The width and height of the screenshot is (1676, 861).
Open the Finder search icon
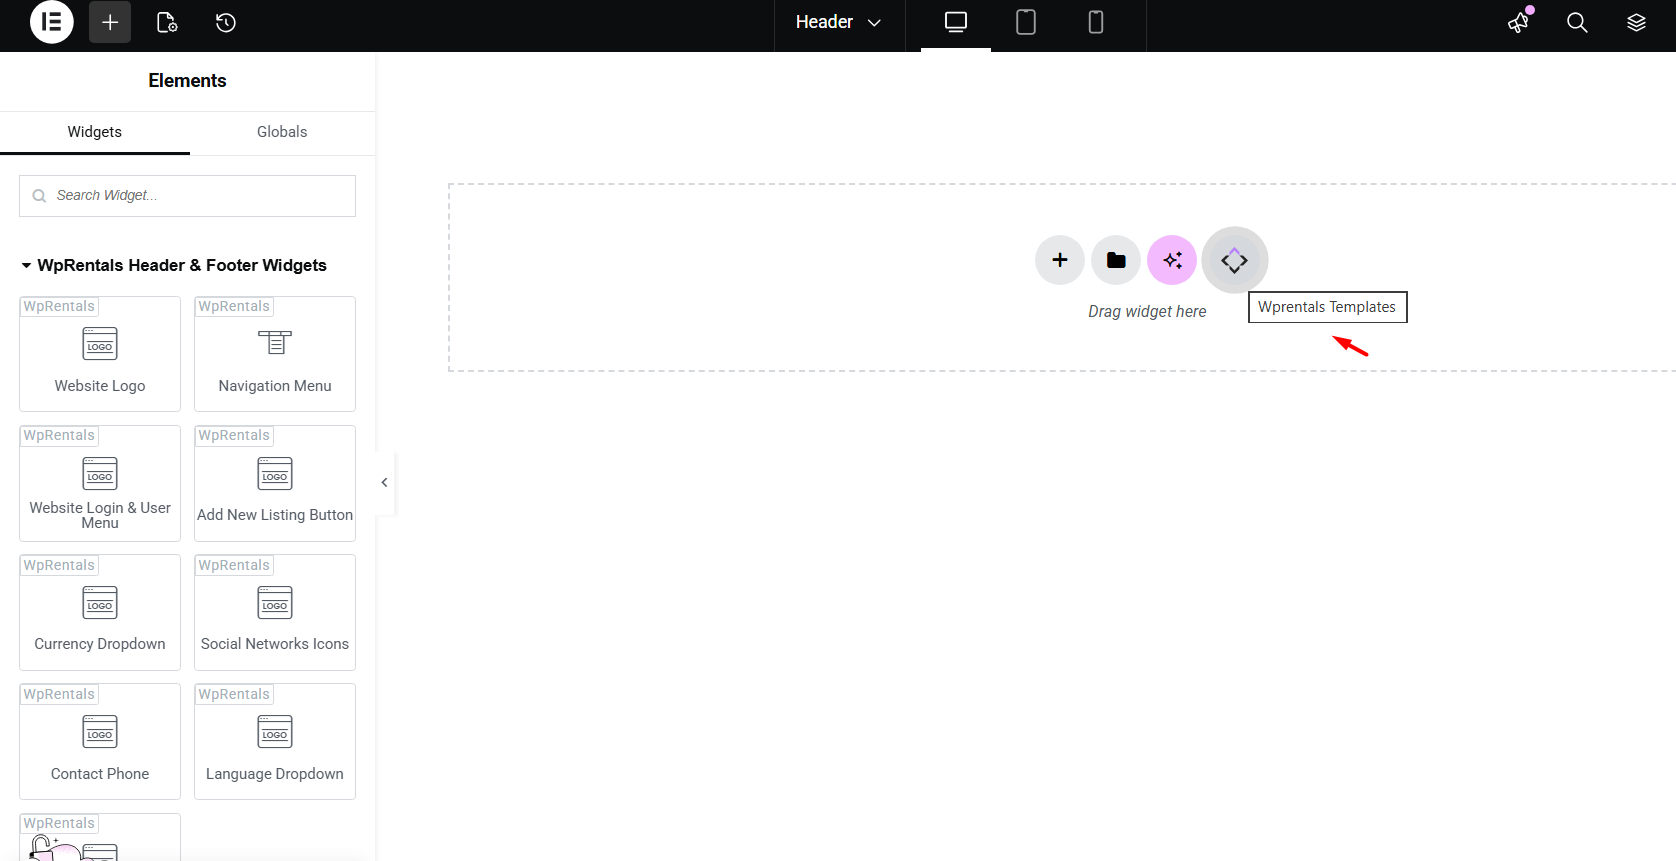pyautogui.click(x=1577, y=22)
